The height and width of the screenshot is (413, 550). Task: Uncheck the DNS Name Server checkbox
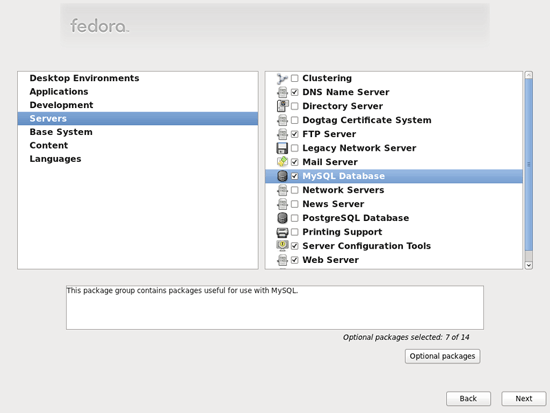tap(295, 92)
